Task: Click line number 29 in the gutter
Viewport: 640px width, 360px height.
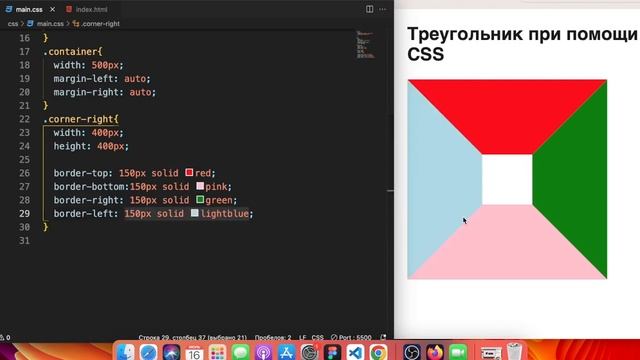Action: pyautogui.click(x=24, y=213)
